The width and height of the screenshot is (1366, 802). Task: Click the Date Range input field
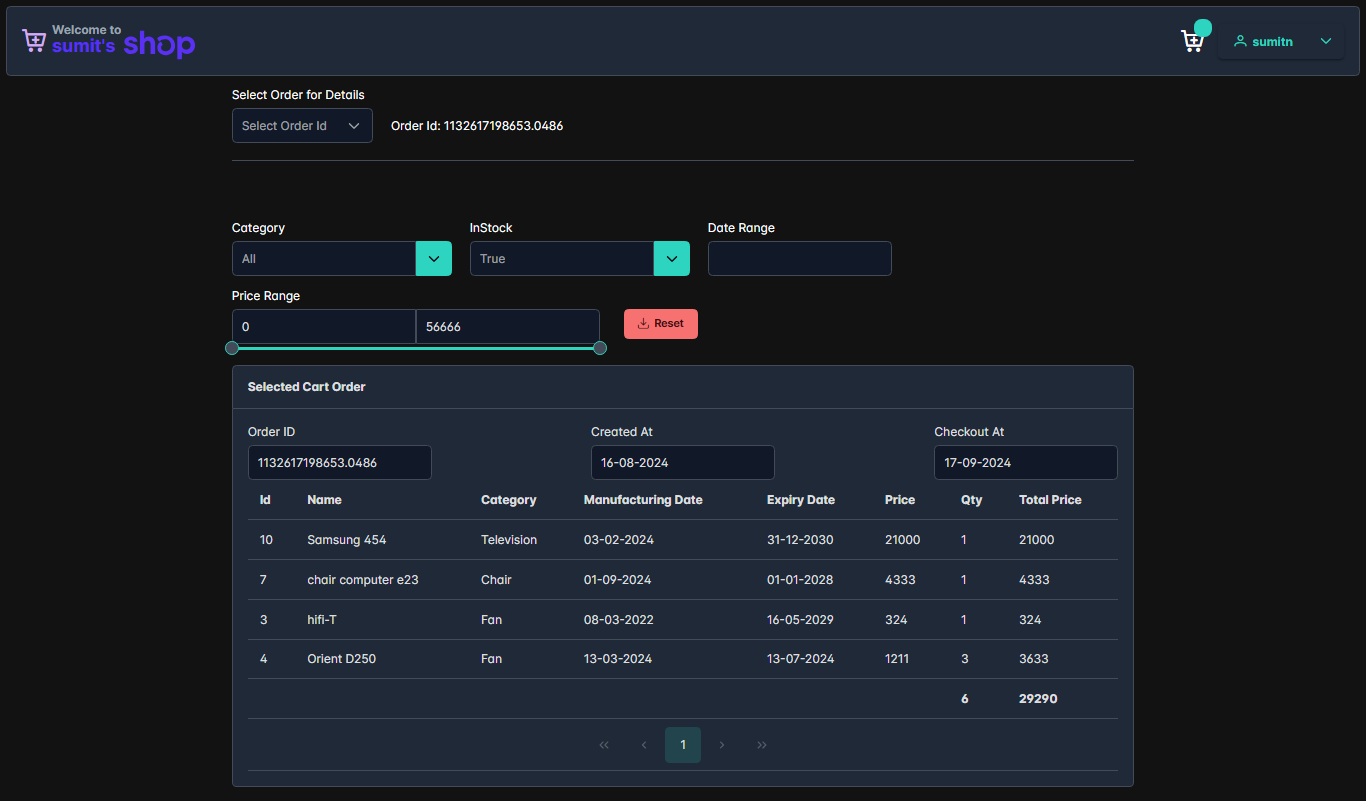tap(800, 259)
